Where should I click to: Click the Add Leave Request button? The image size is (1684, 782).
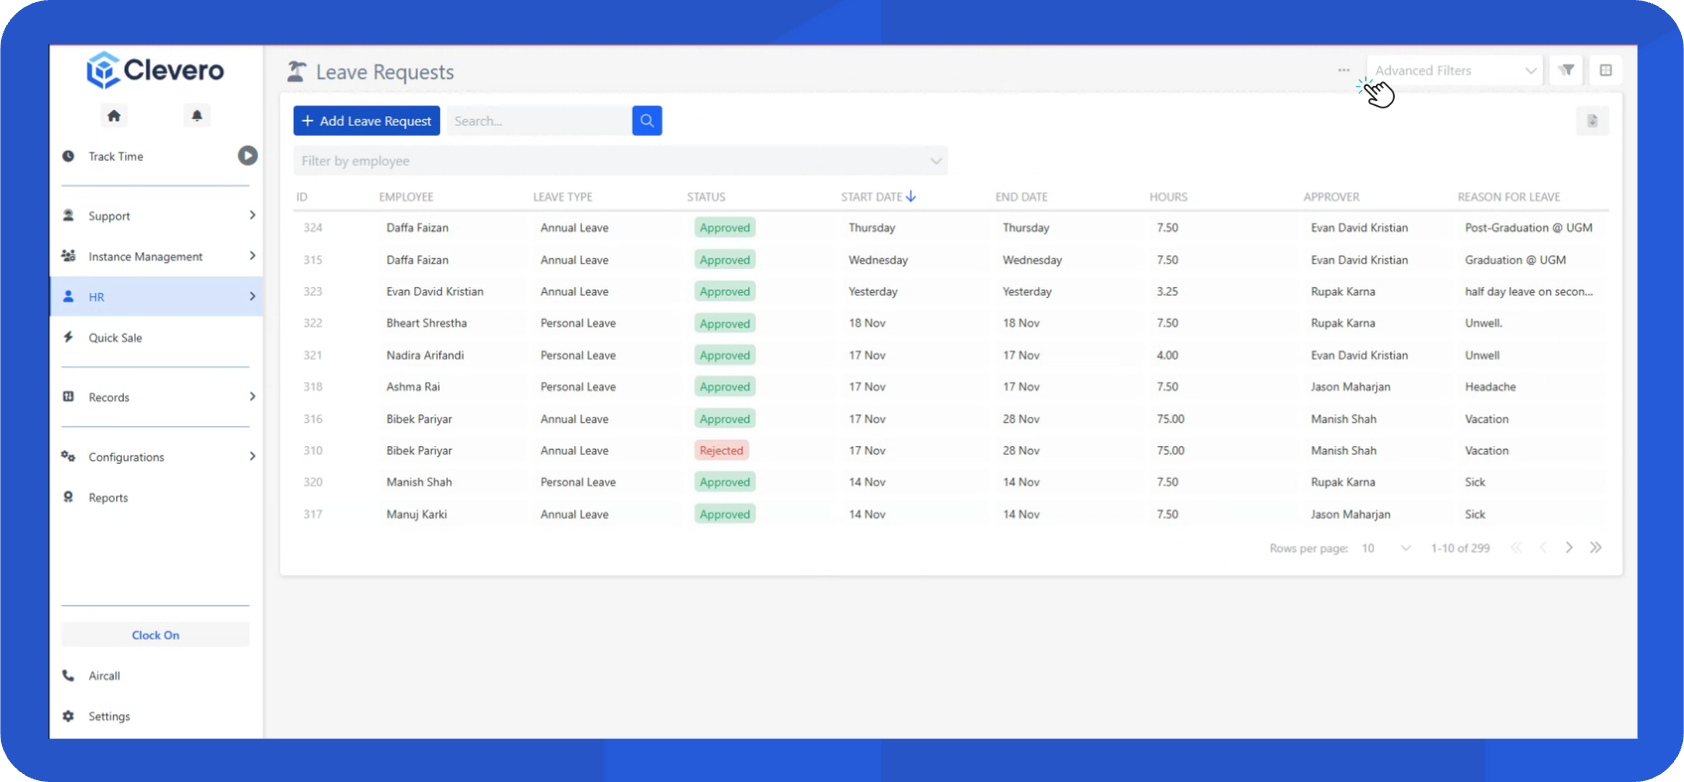(367, 121)
